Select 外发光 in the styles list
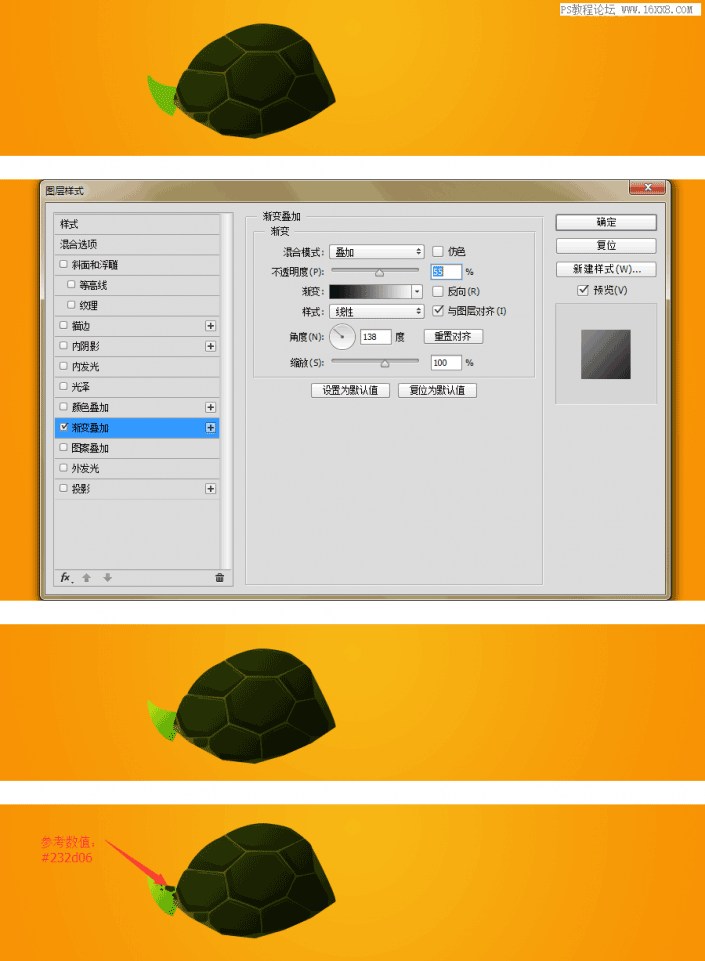The width and height of the screenshot is (705, 961). [136, 468]
